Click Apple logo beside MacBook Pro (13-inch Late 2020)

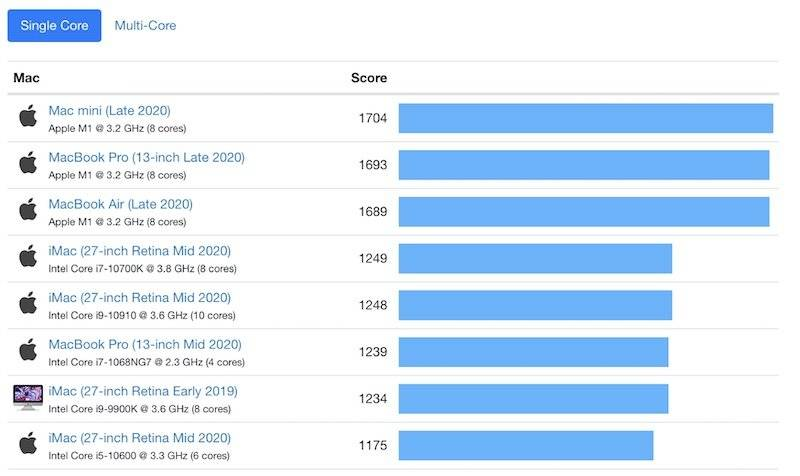(28, 163)
